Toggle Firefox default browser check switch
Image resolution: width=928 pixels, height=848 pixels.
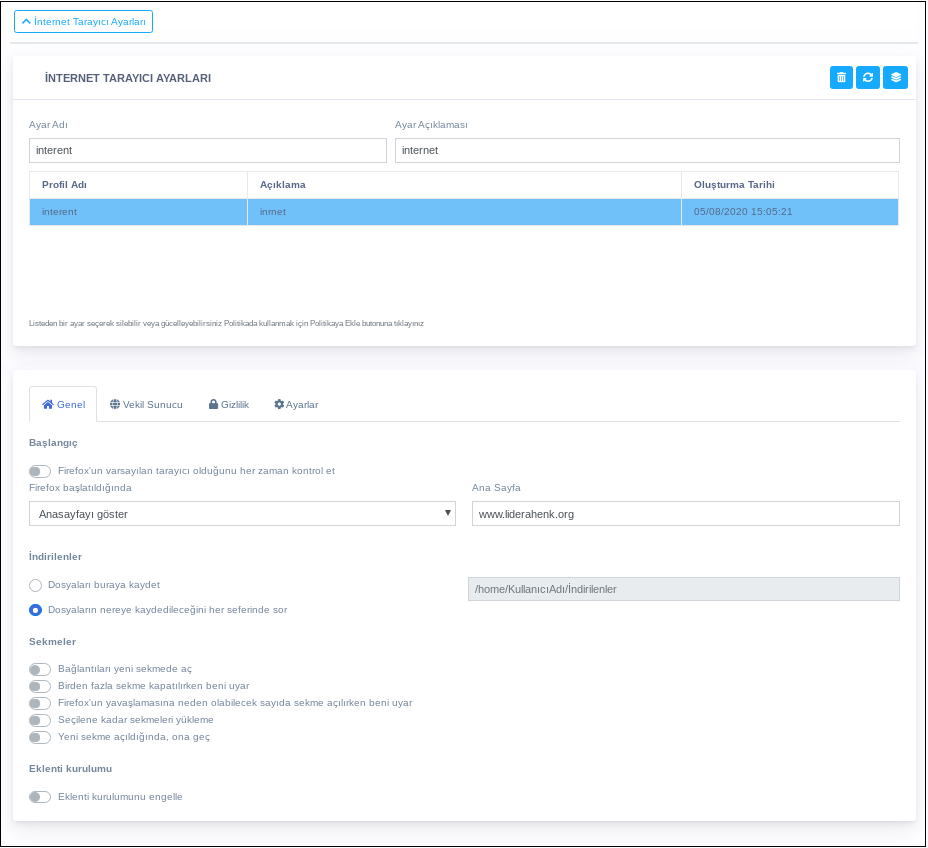(x=40, y=471)
